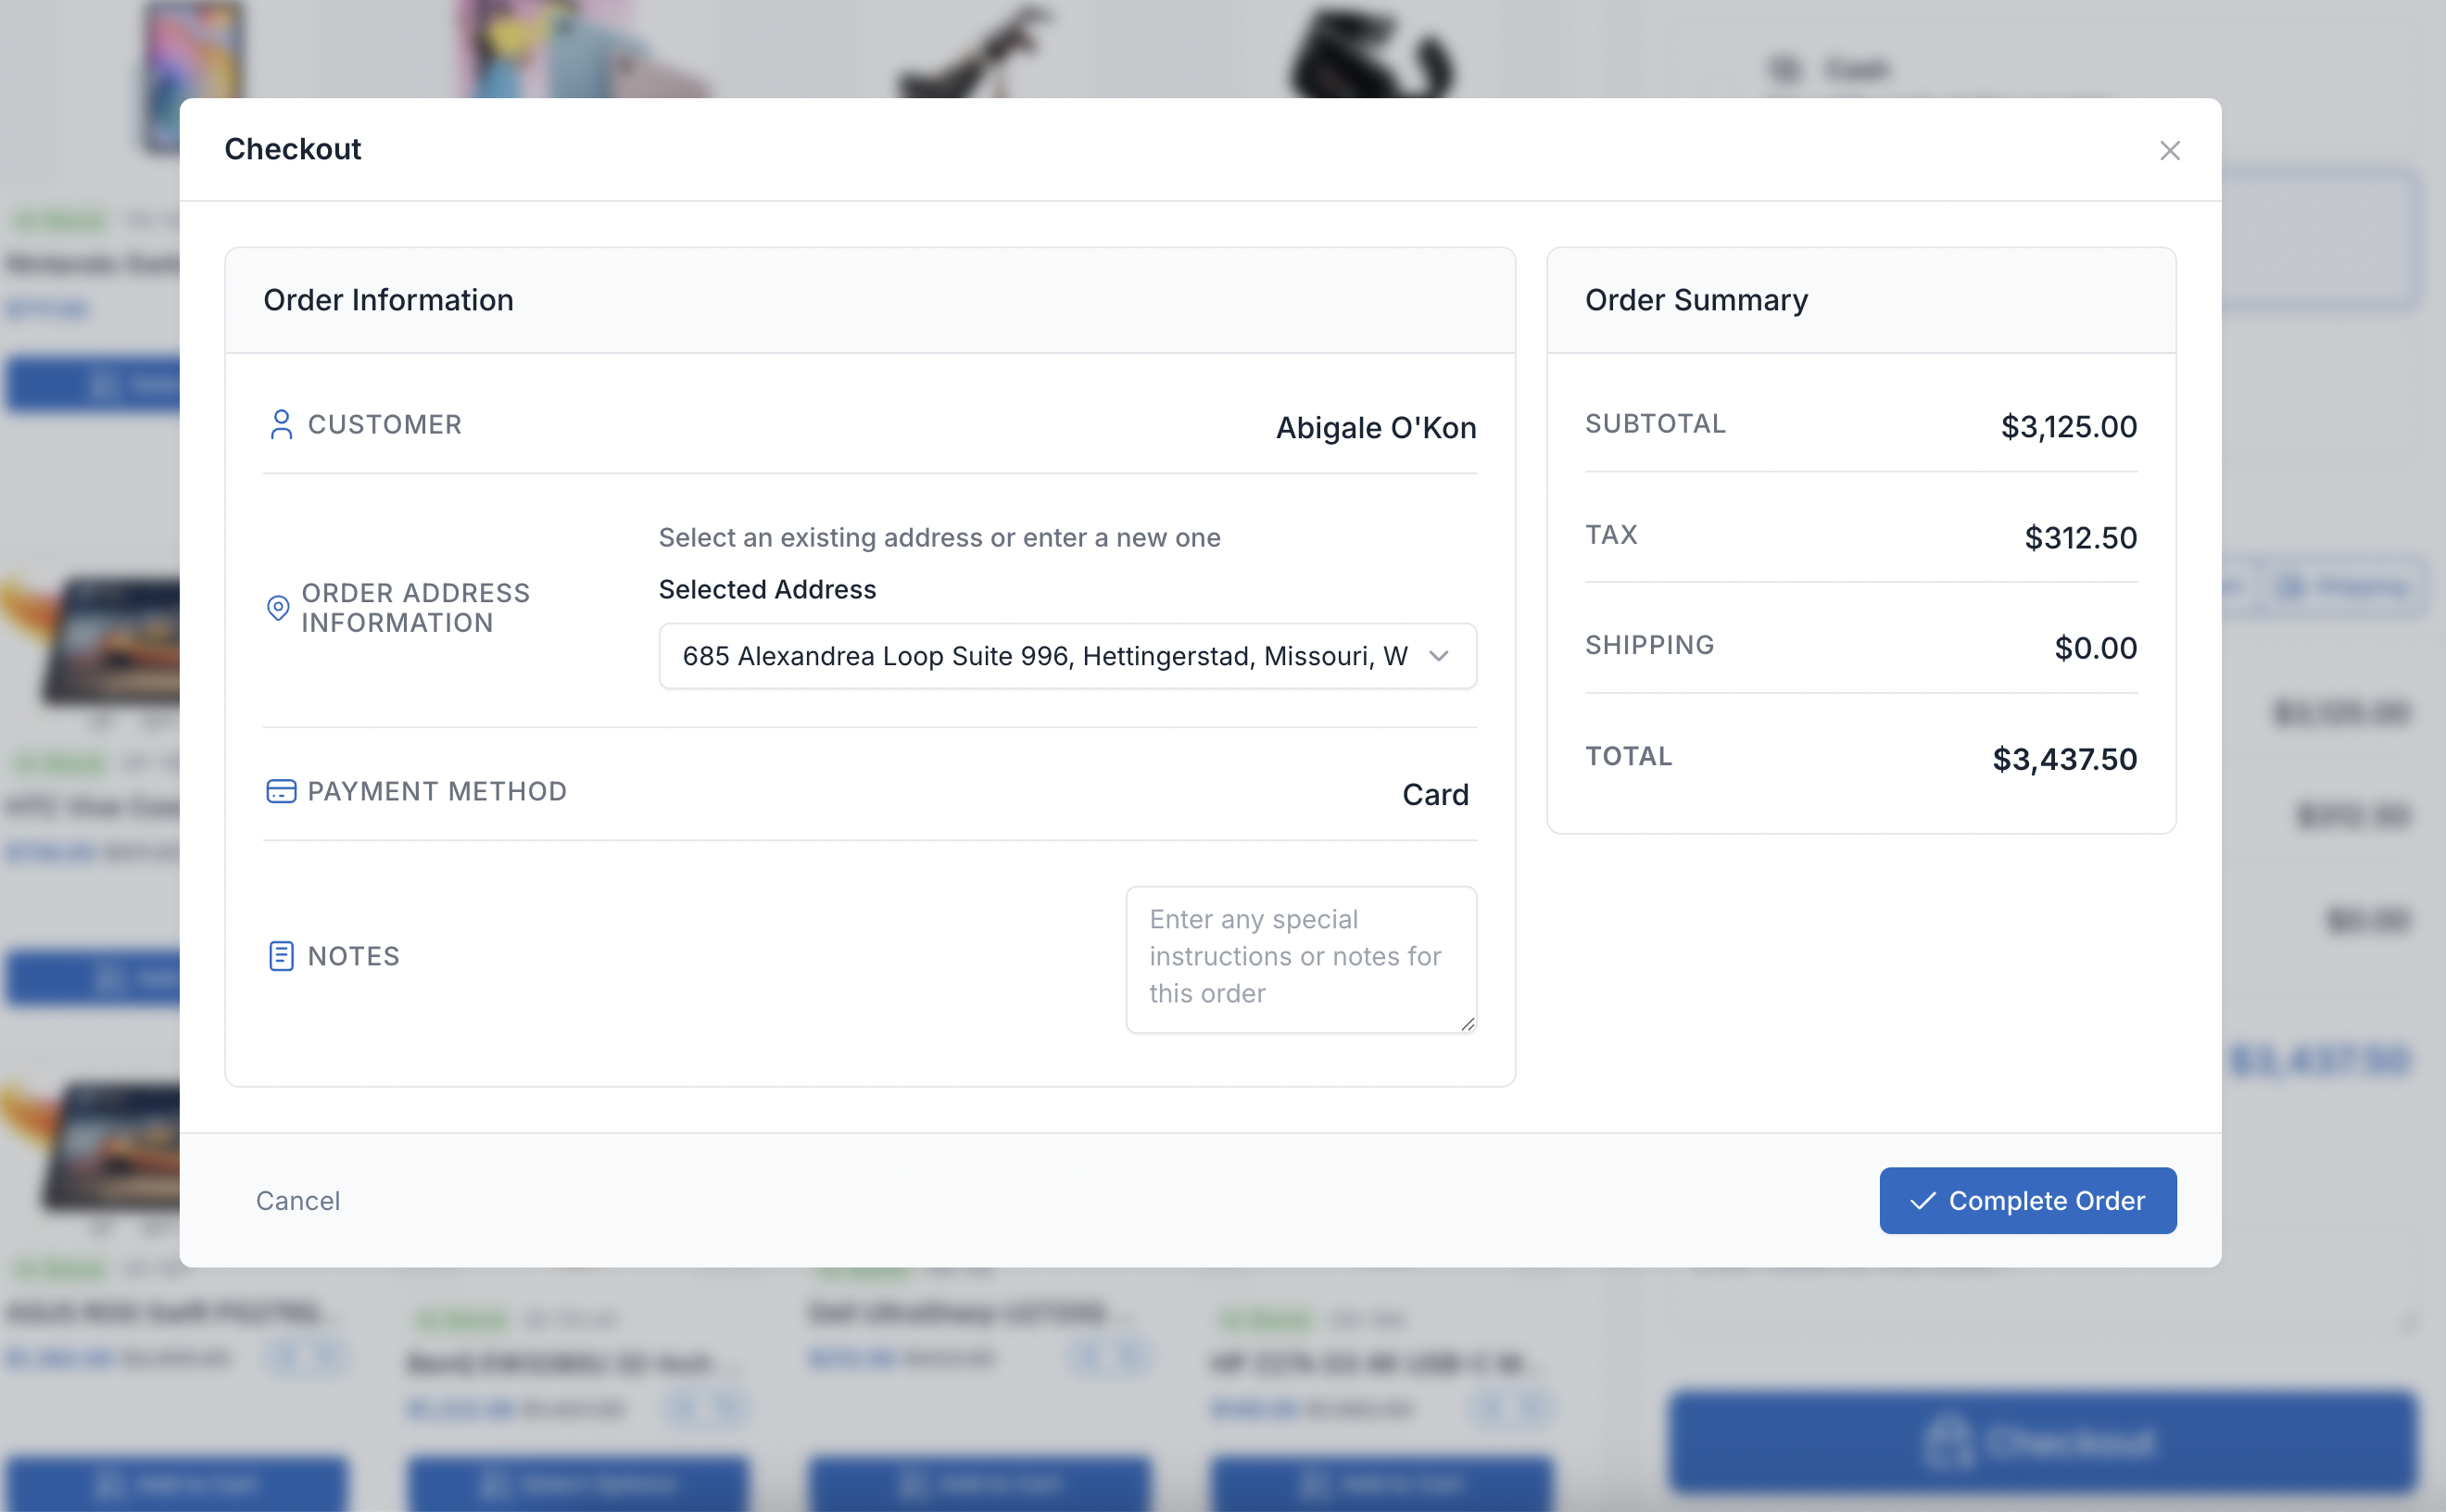Image resolution: width=2446 pixels, height=1512 pixels.
Task: Click the TOTAL amount in Order Summary
Action: click(x=2064, y=759)
